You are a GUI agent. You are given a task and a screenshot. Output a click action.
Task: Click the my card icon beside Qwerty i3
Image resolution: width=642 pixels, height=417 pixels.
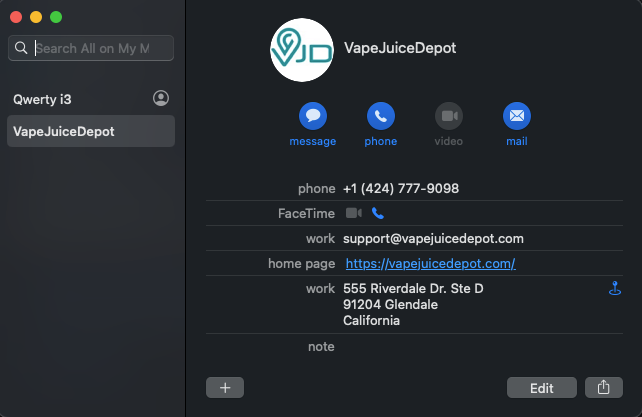pos(161,98)
